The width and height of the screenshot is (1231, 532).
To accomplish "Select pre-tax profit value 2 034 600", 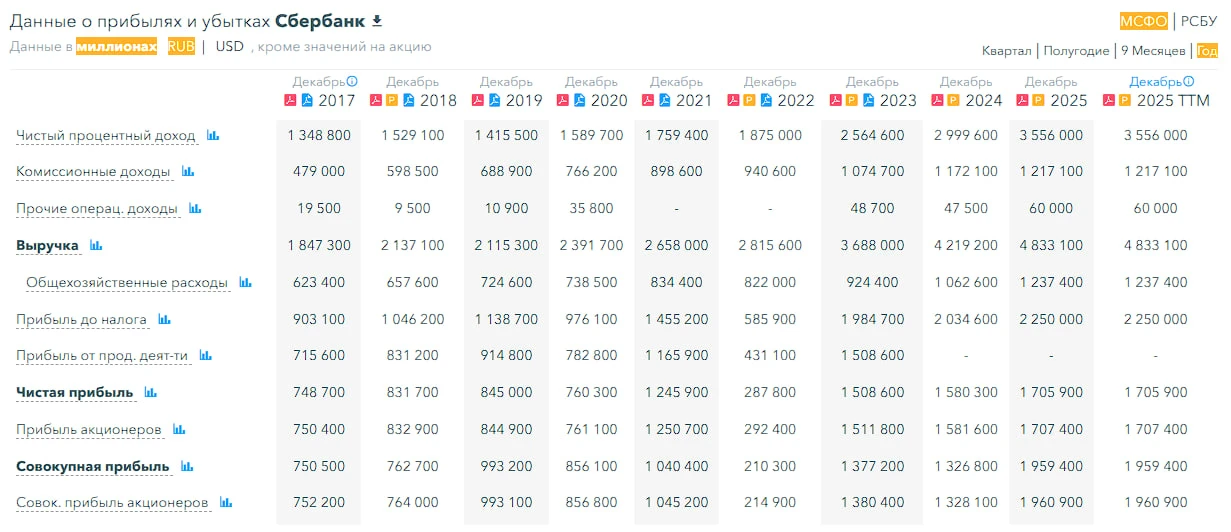I will [x=966, y=320].
